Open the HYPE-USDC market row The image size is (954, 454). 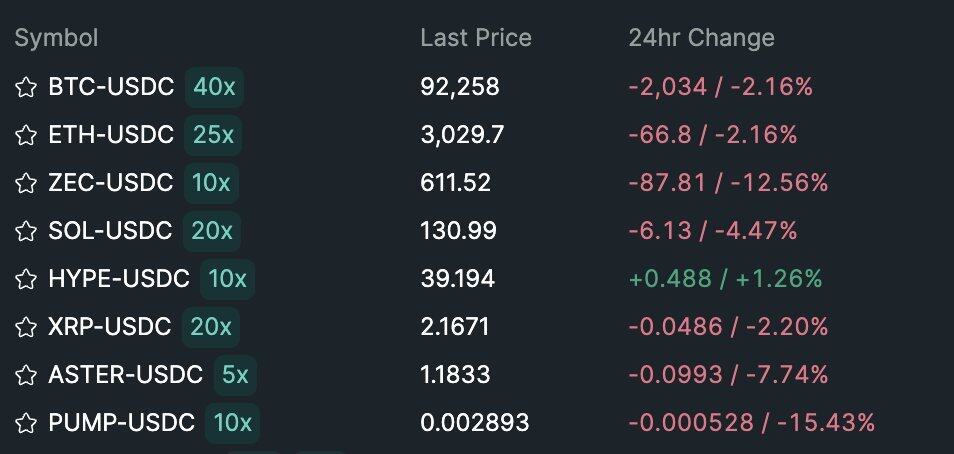118,279
